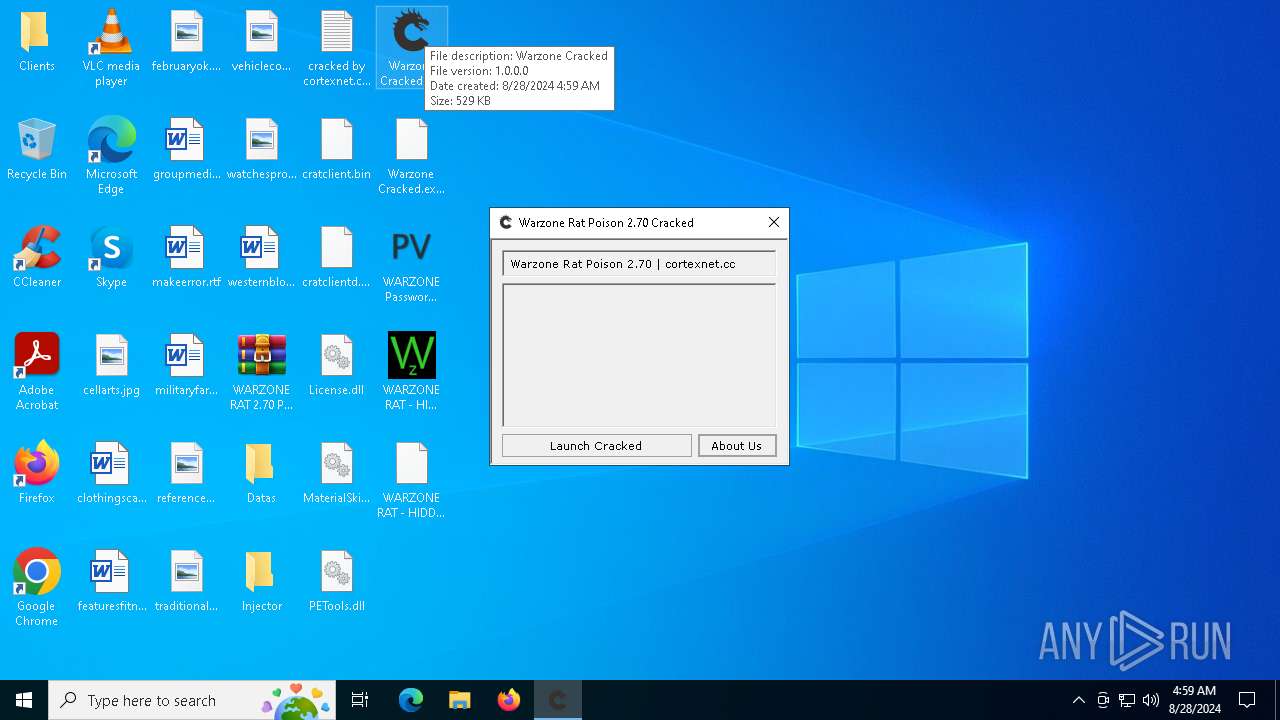
Task: Click the Launch Cracked button
Action: point(596,446)
